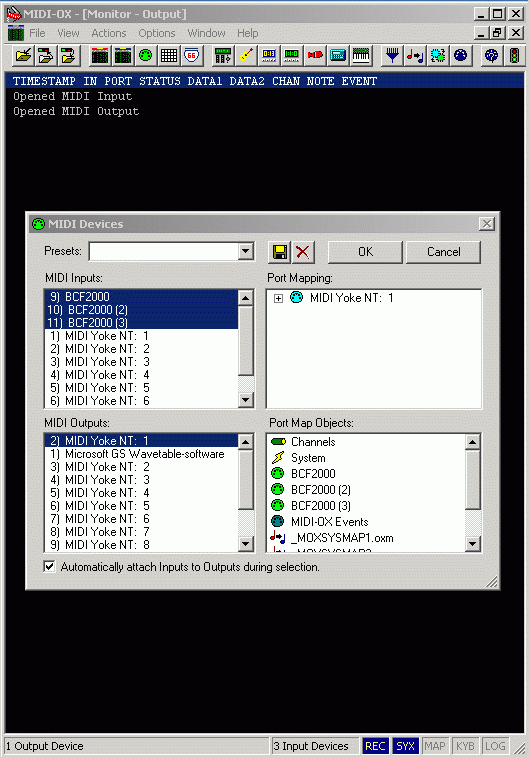Screen dimensions: 529x757
Task: Toggle the SYX status bar indicator
Action: [x=405, y=746]
